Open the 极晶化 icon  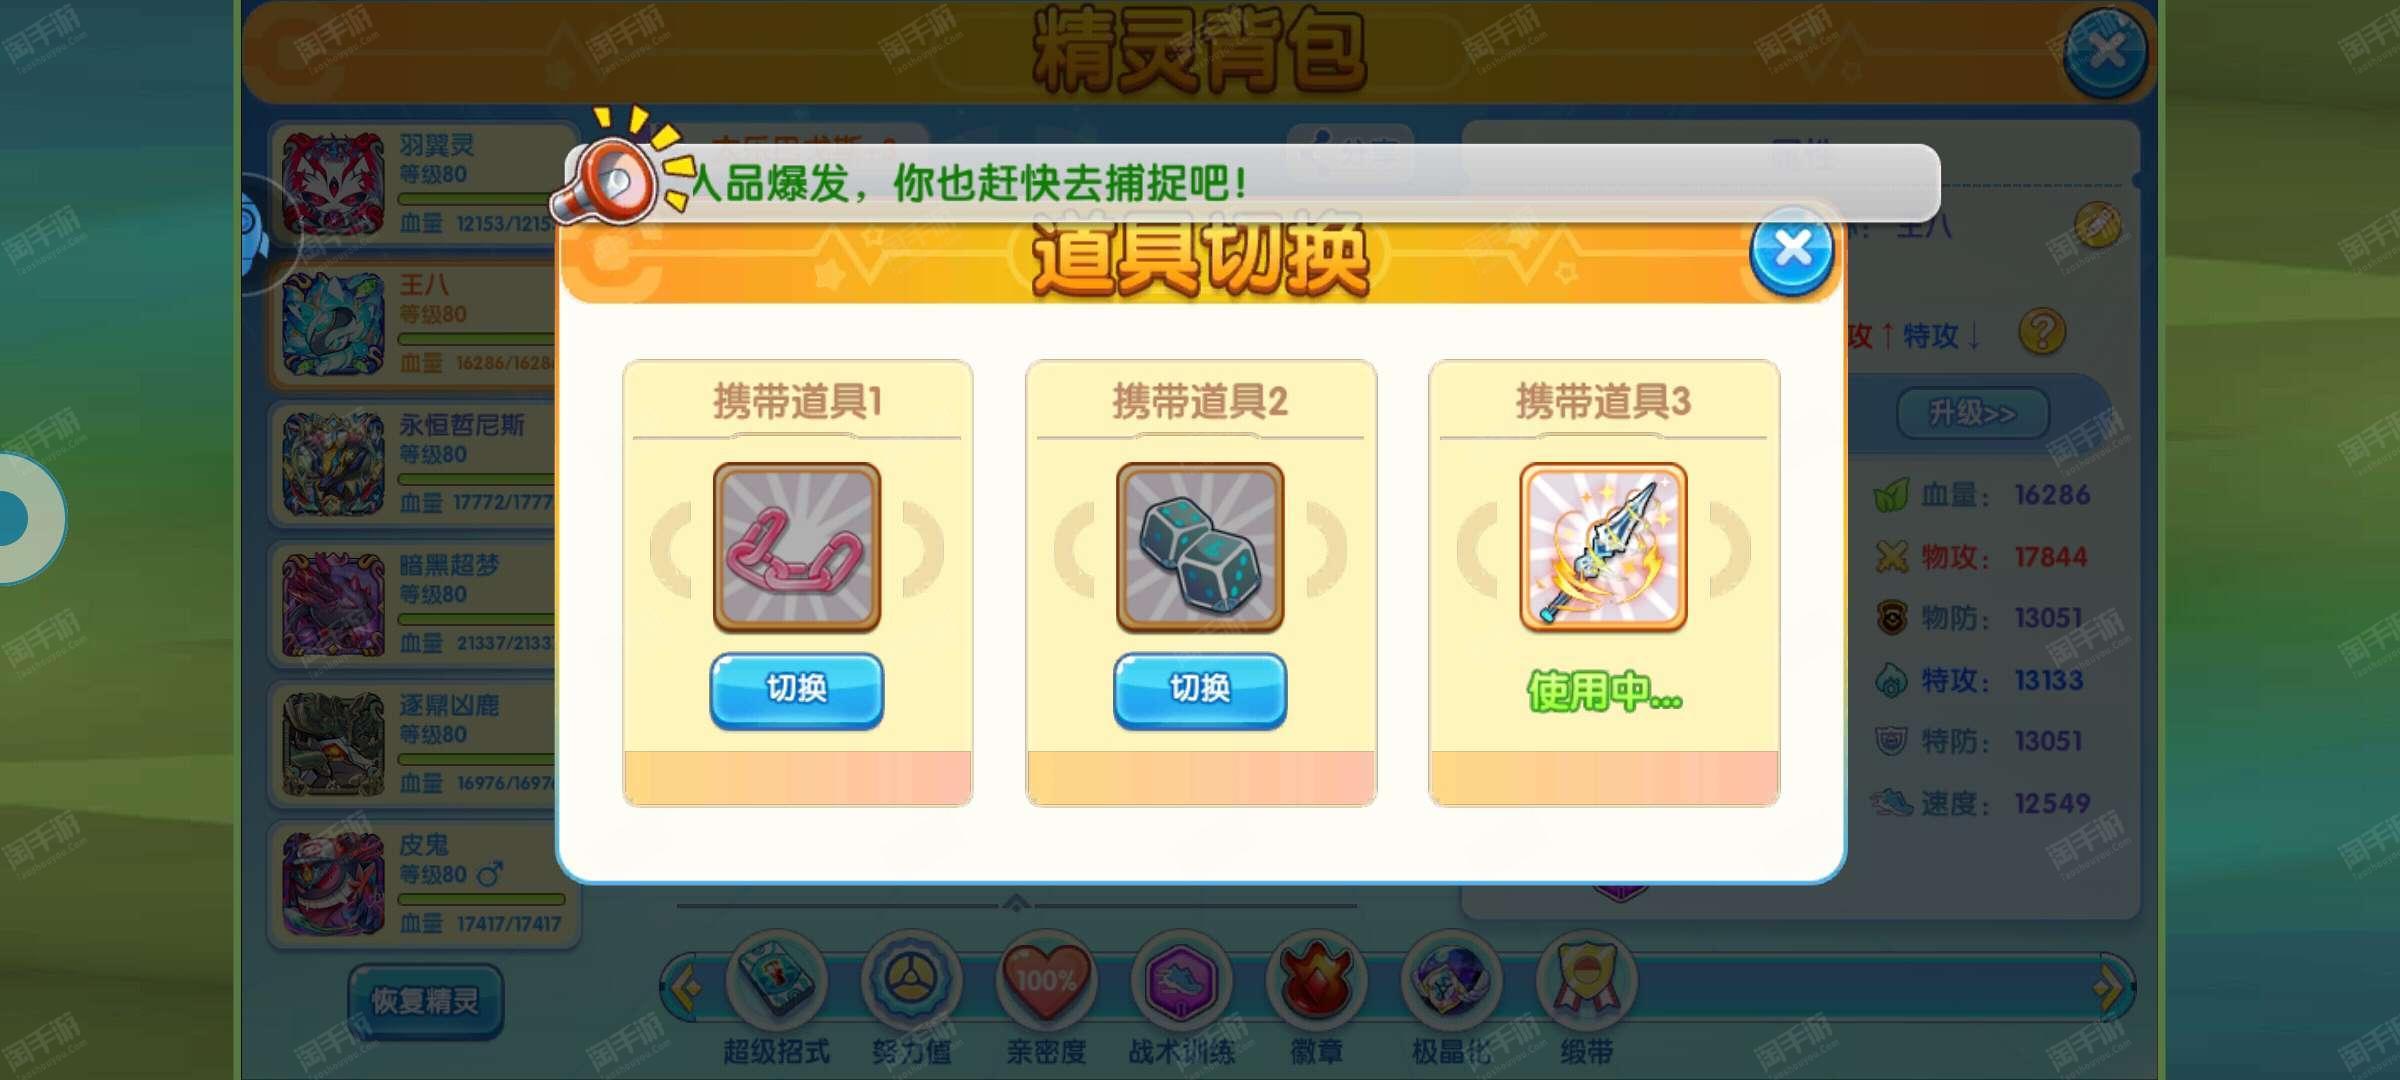[1451, 982]
